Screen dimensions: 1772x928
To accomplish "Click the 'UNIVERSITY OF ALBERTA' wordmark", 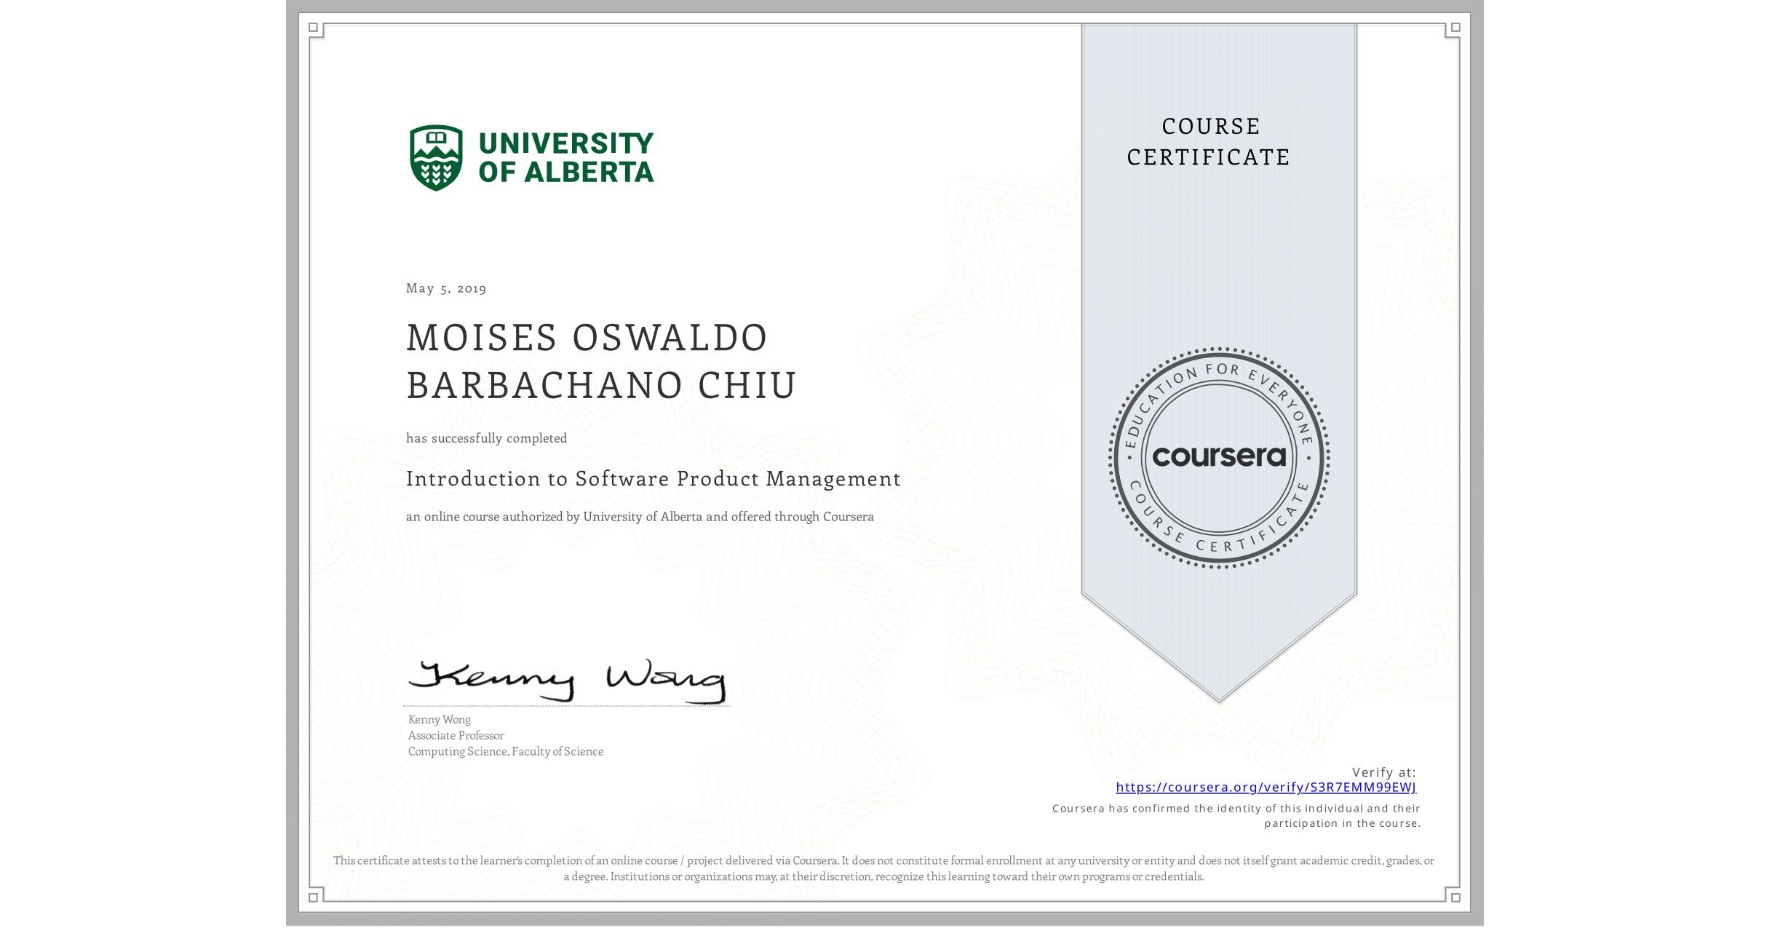I will (x=565, y=157).
